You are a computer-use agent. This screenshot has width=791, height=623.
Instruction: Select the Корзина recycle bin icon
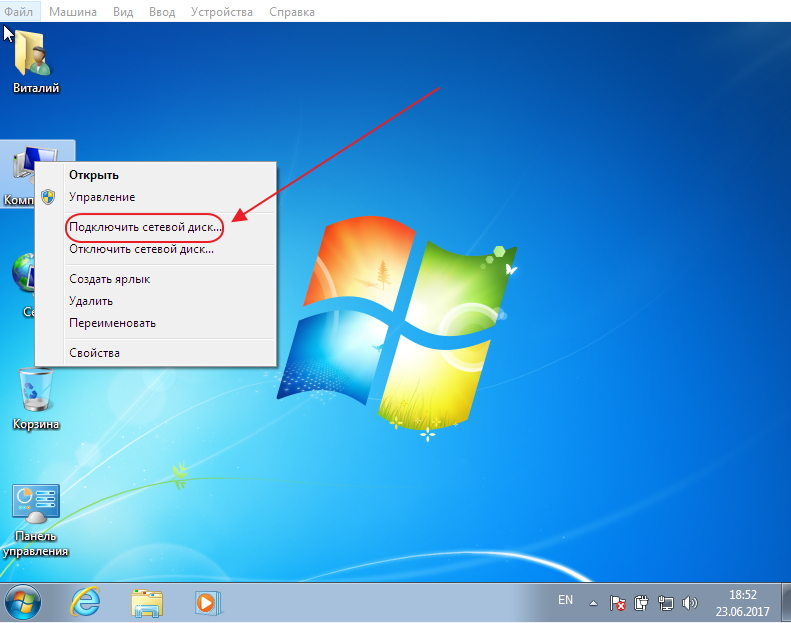pos(36,399)
